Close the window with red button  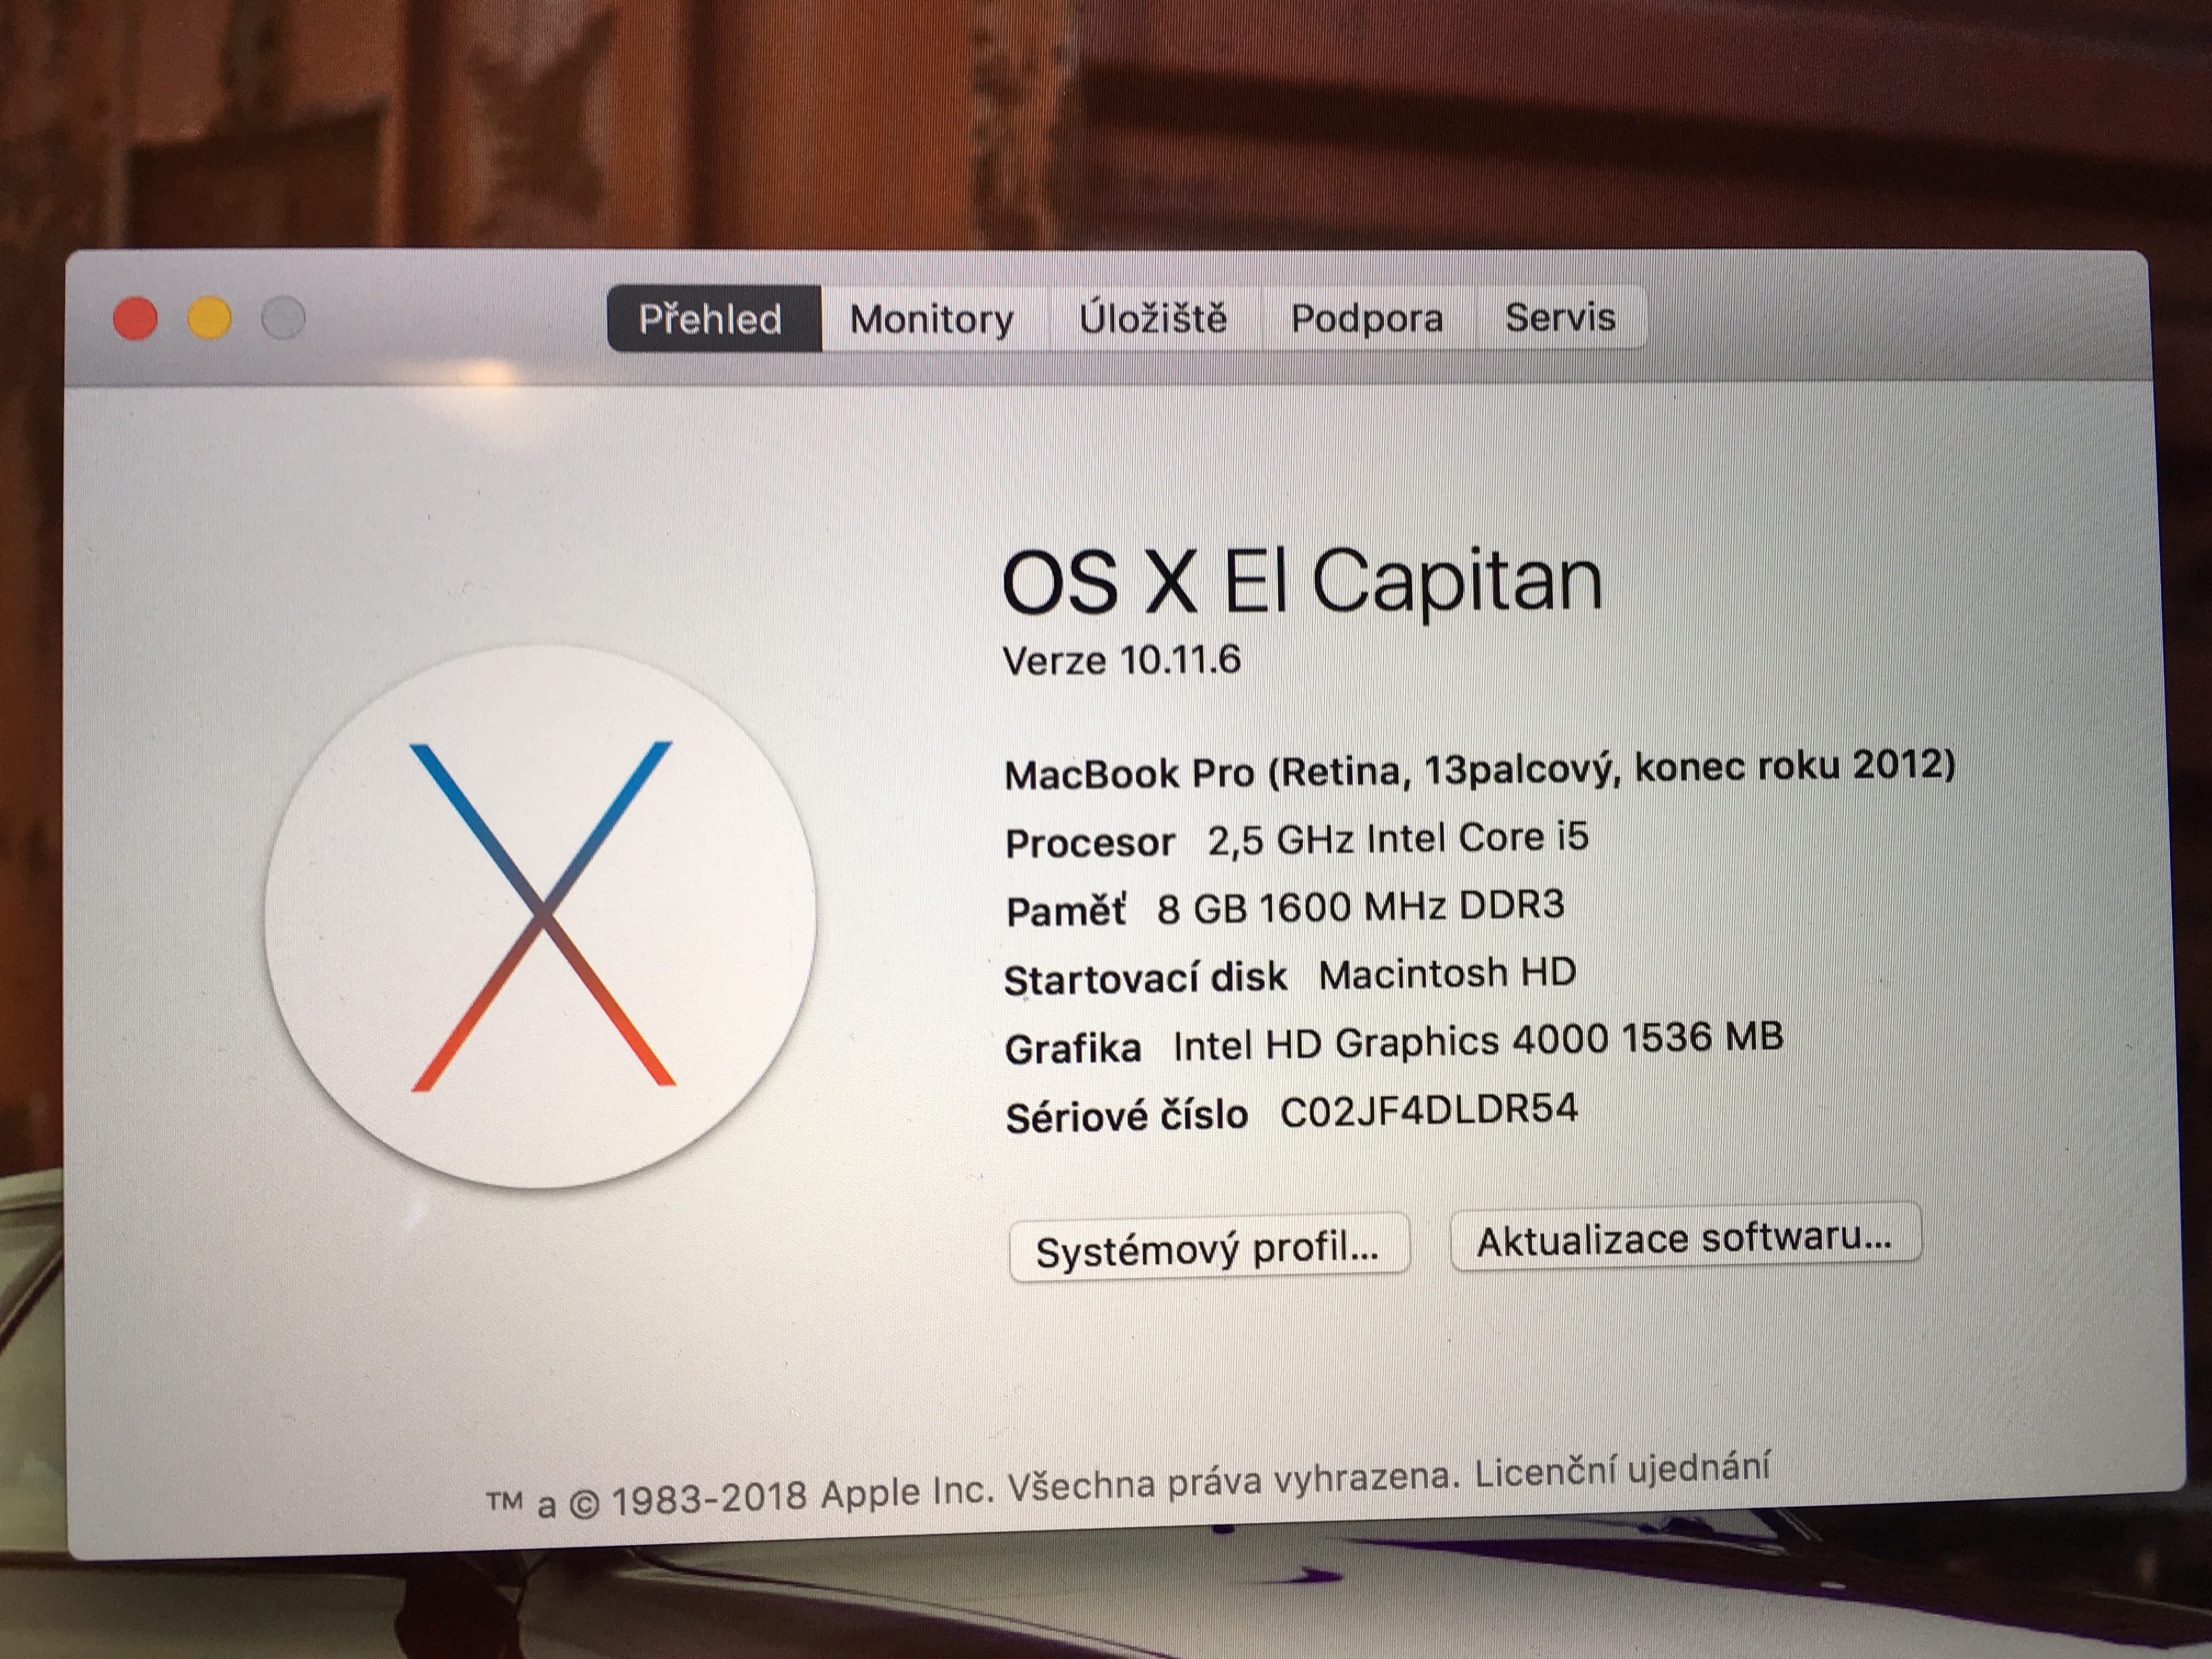[x=135, y=319]
